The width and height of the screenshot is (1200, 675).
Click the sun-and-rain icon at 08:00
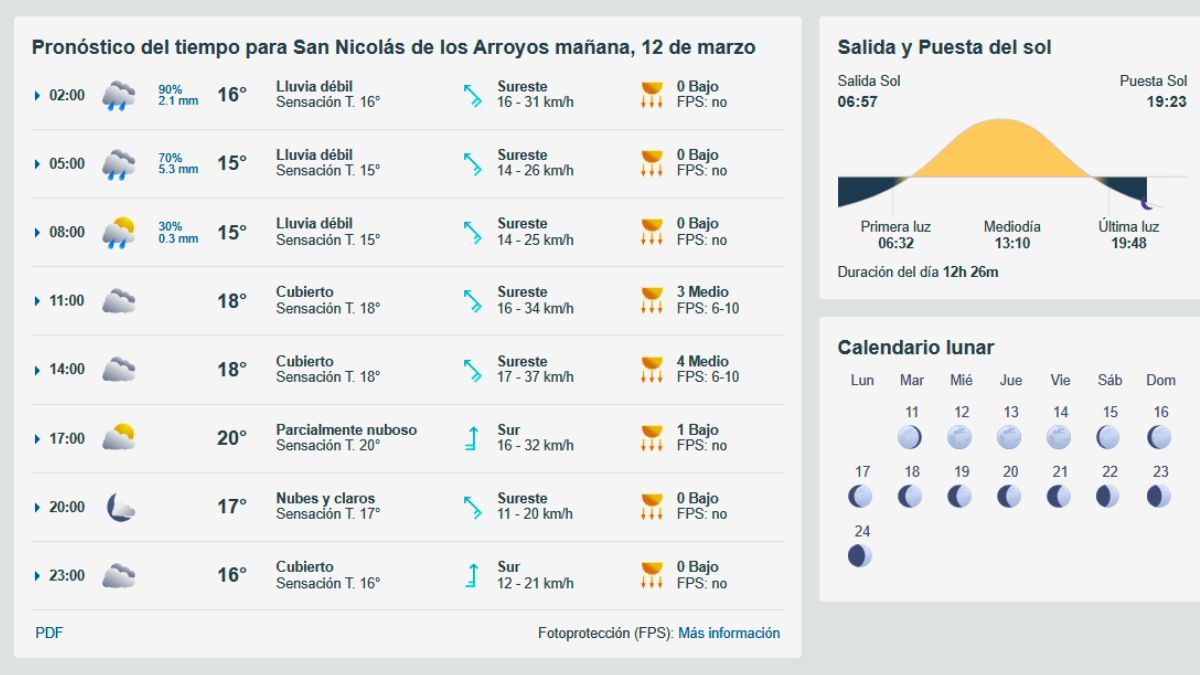click(119, 233)
